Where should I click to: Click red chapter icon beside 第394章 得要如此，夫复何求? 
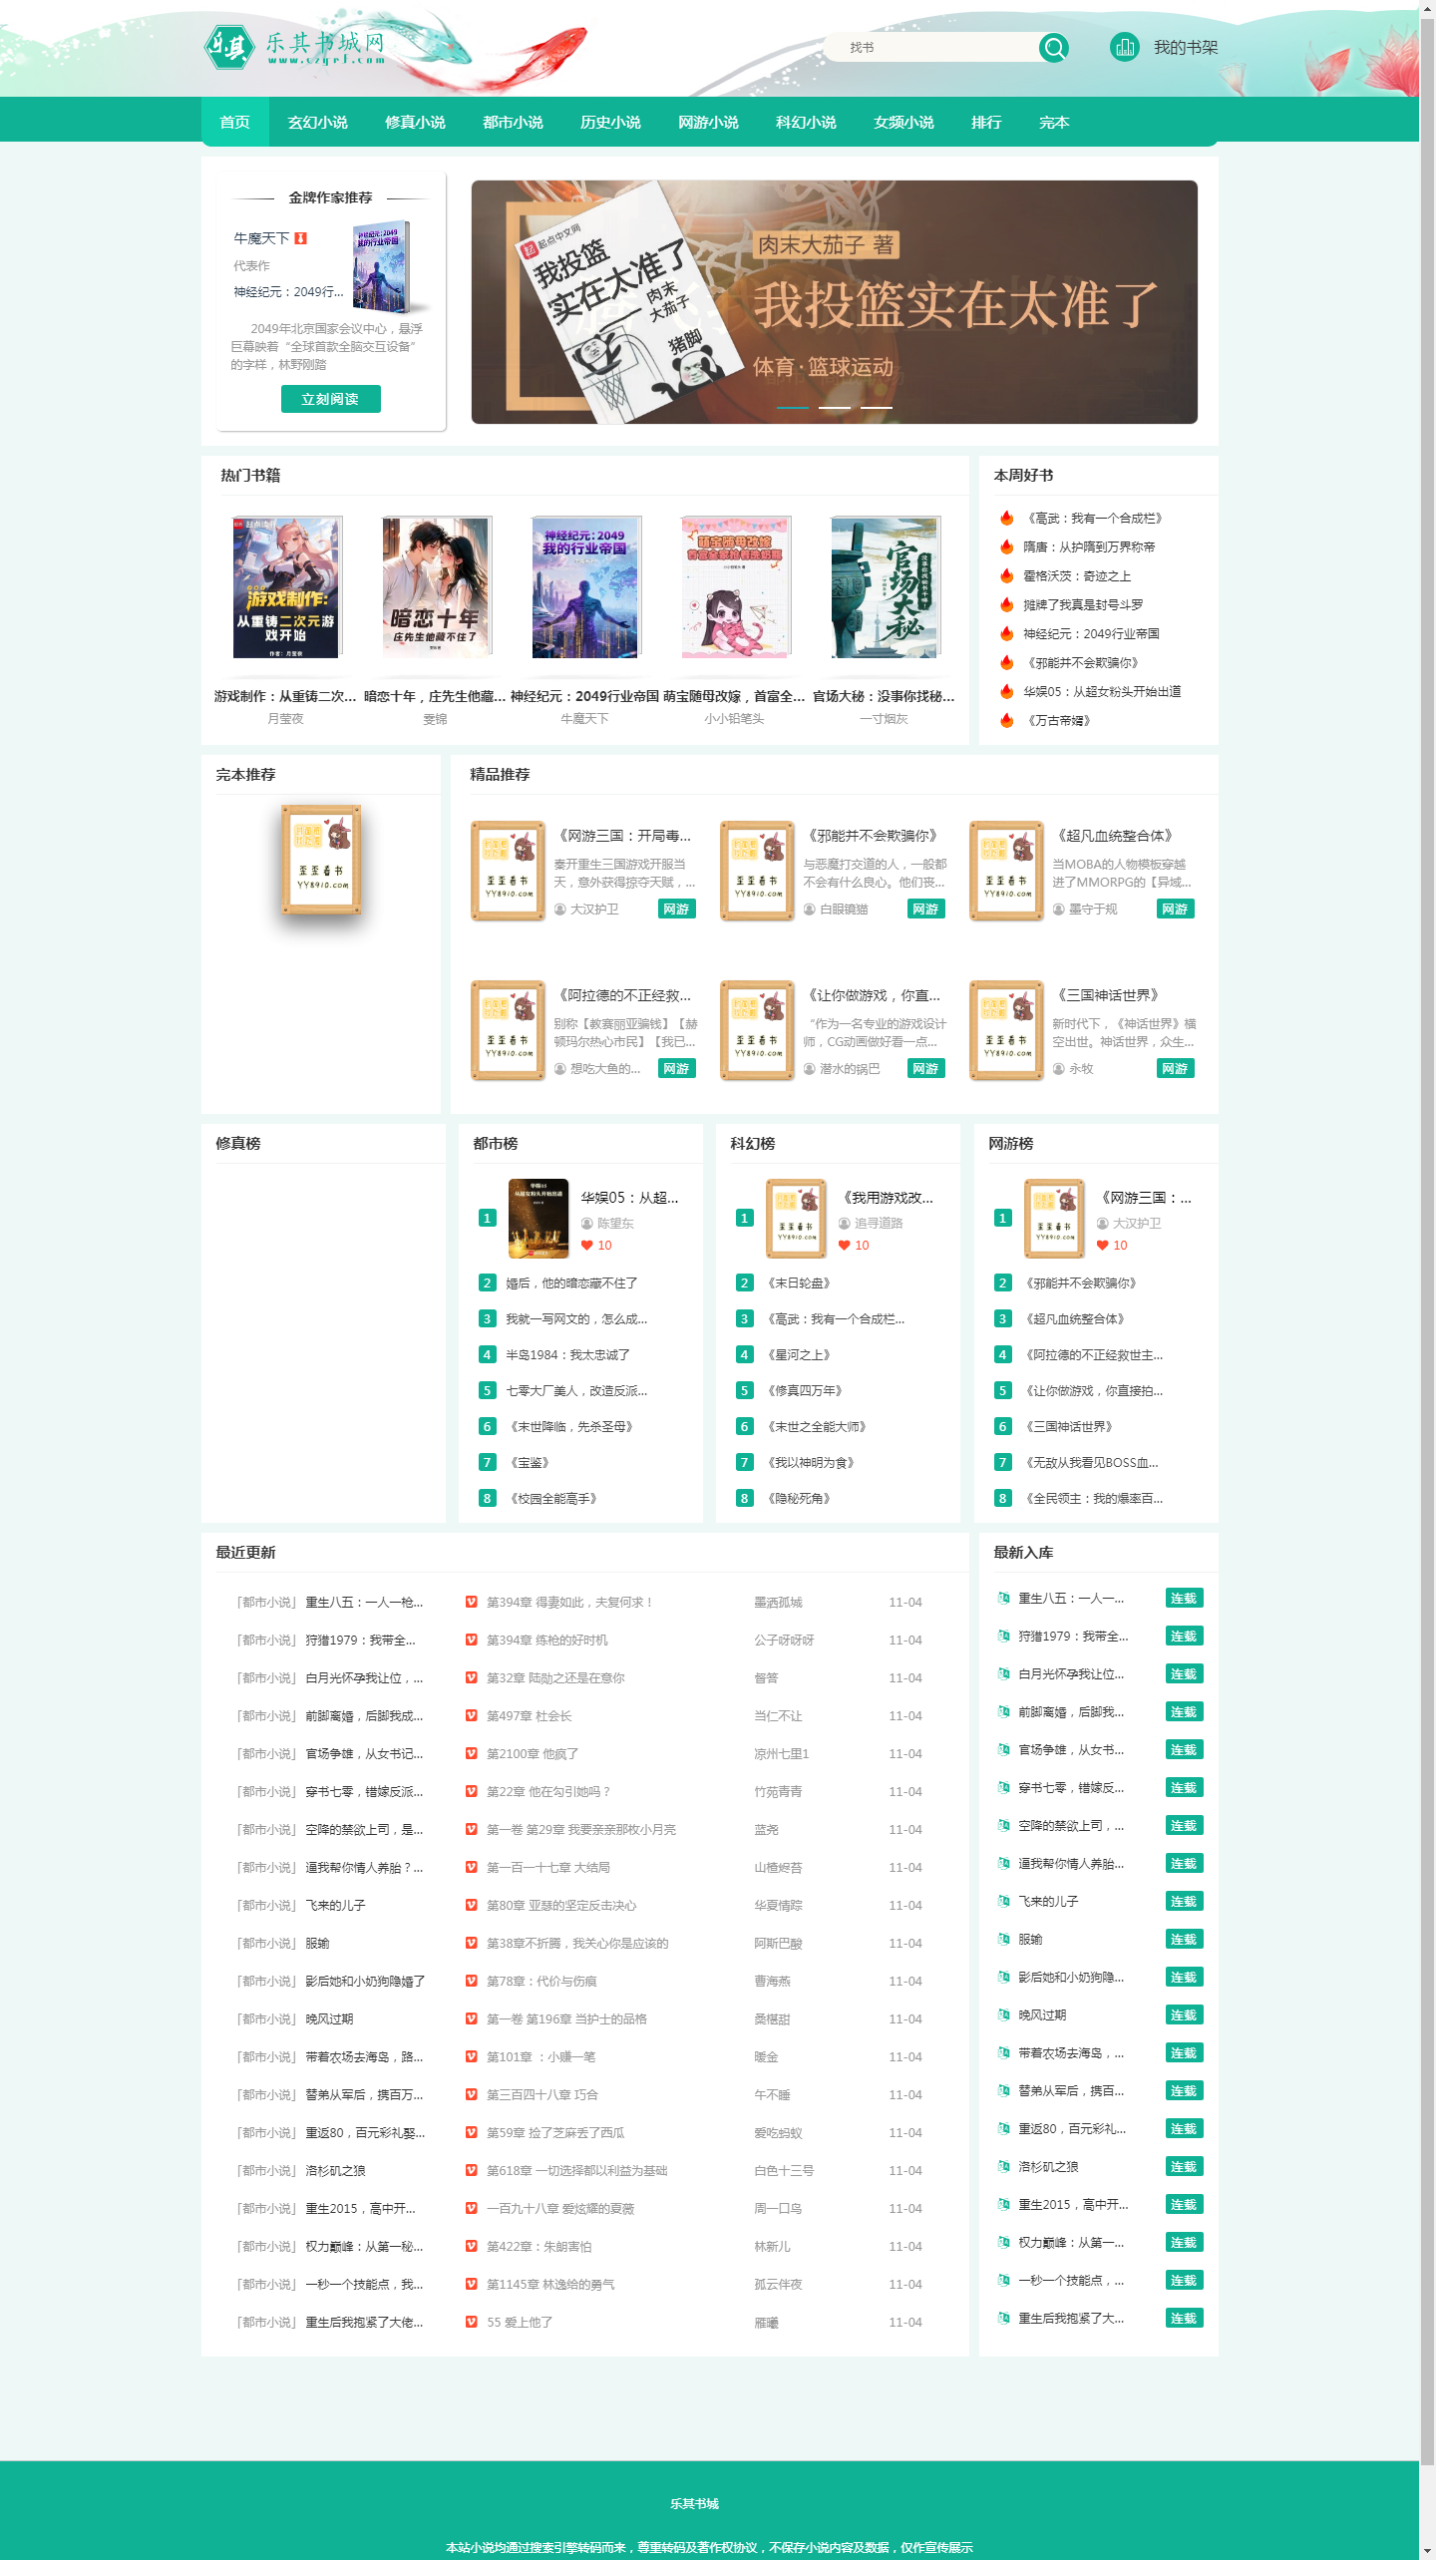point(471,1602)
